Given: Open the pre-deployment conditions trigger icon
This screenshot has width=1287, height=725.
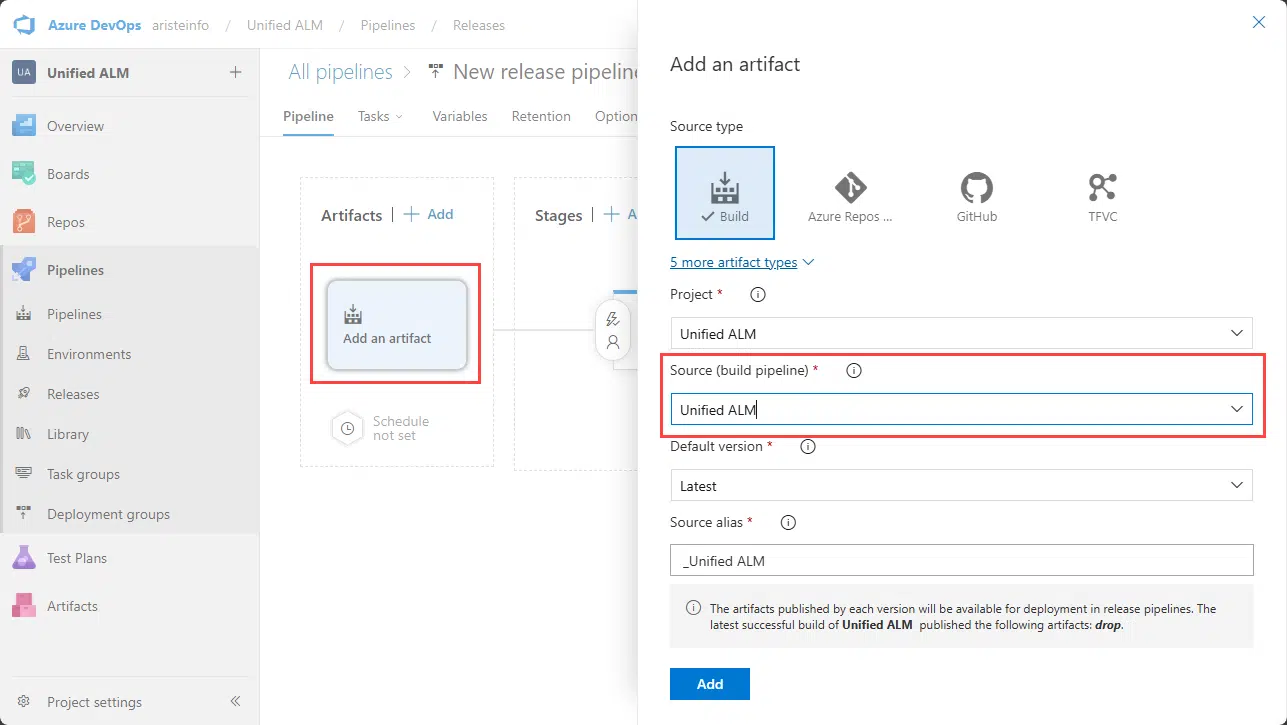Looking at the screenshot, I should (613, 320).
